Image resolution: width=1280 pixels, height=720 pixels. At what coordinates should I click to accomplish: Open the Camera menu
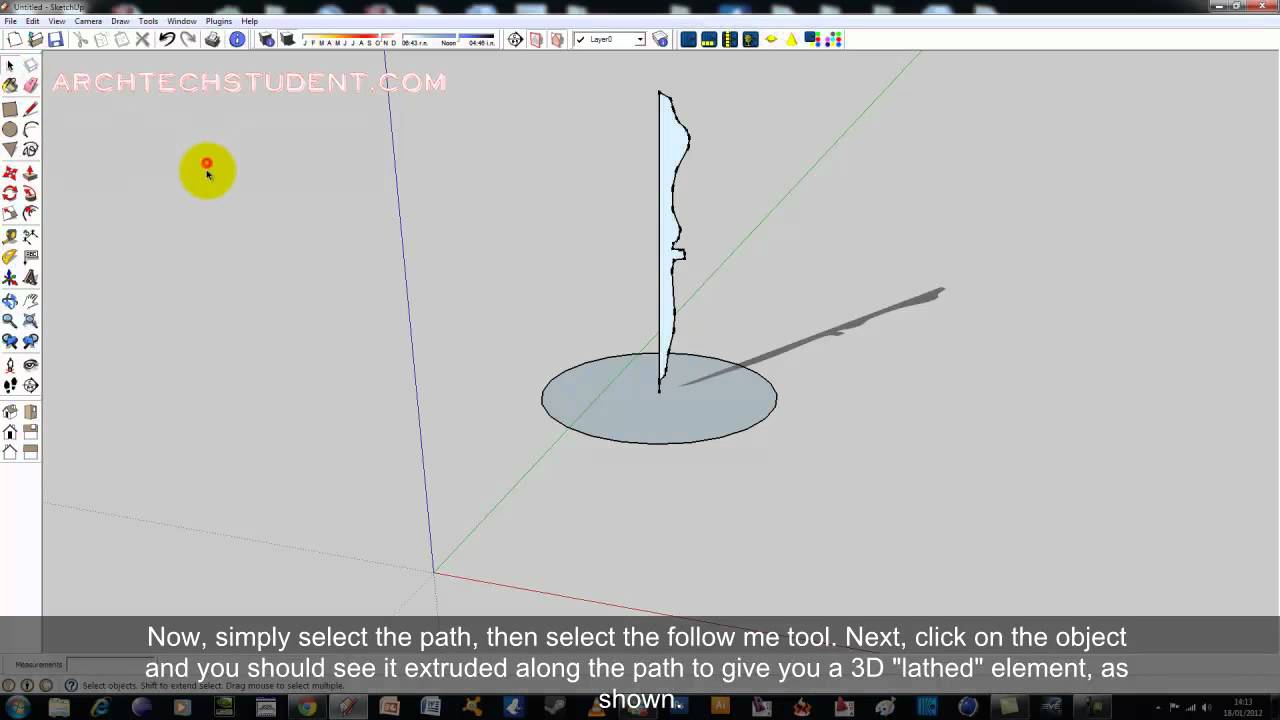88,21
